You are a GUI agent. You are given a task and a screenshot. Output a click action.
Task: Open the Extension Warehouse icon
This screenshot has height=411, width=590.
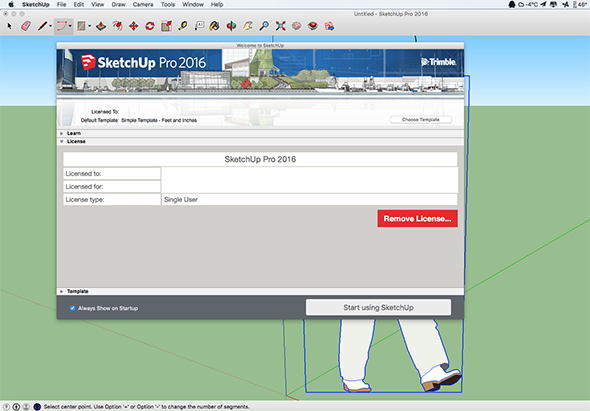313,26
